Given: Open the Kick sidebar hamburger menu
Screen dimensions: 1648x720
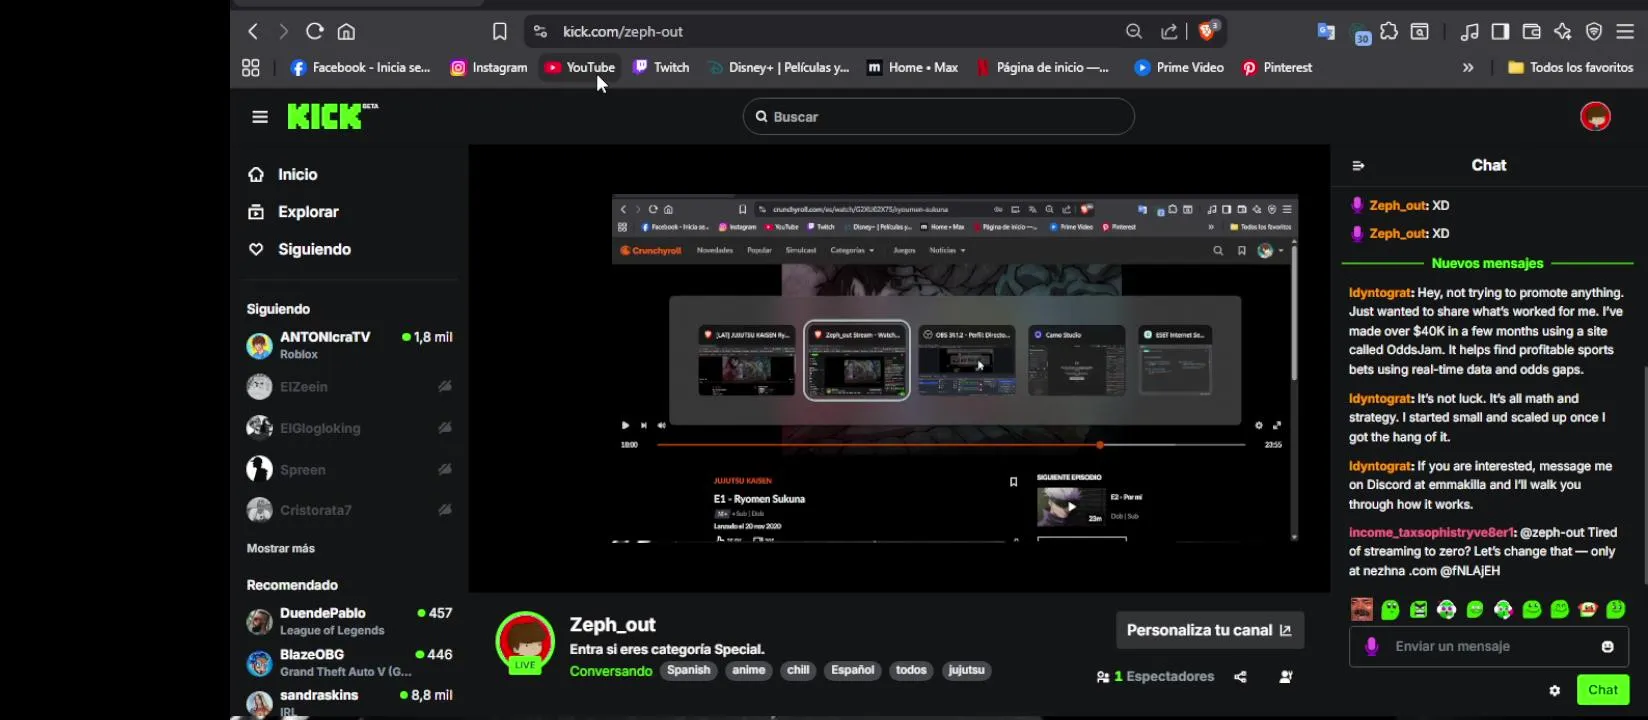Looking at the screenshot, I should pyautogui.click(x=260, y=117).
